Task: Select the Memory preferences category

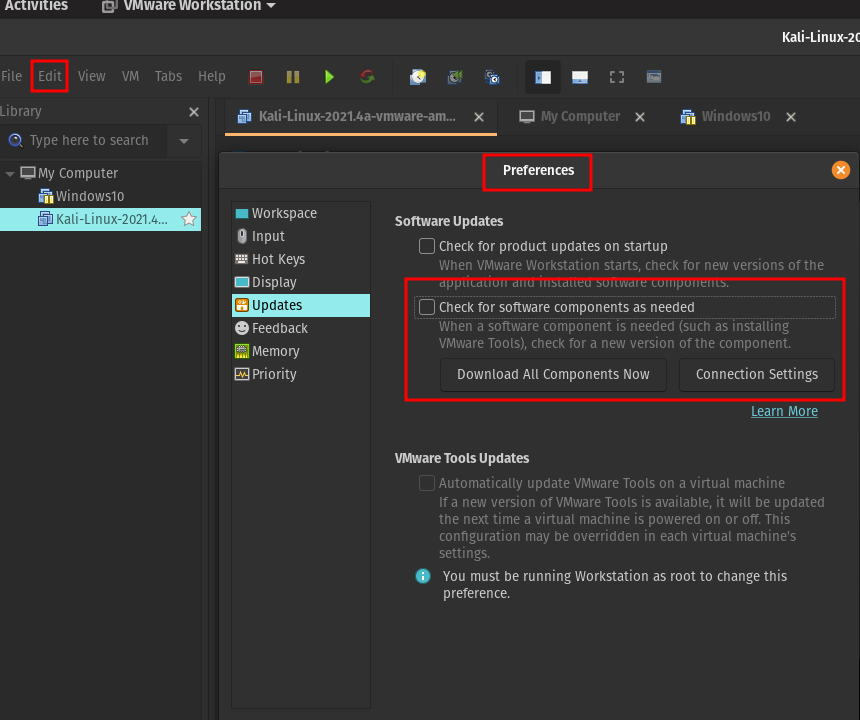Action: (301, 352)
